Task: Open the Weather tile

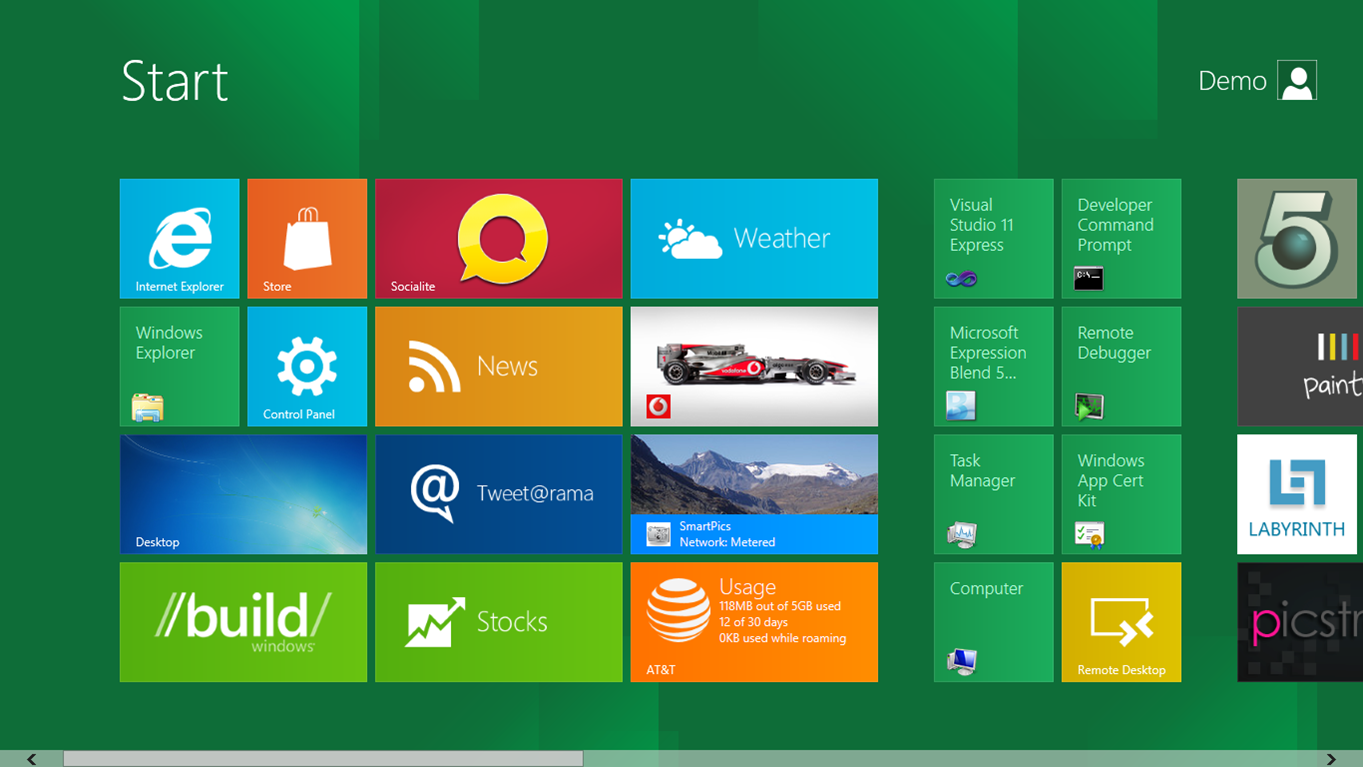Action: (754, 239)
